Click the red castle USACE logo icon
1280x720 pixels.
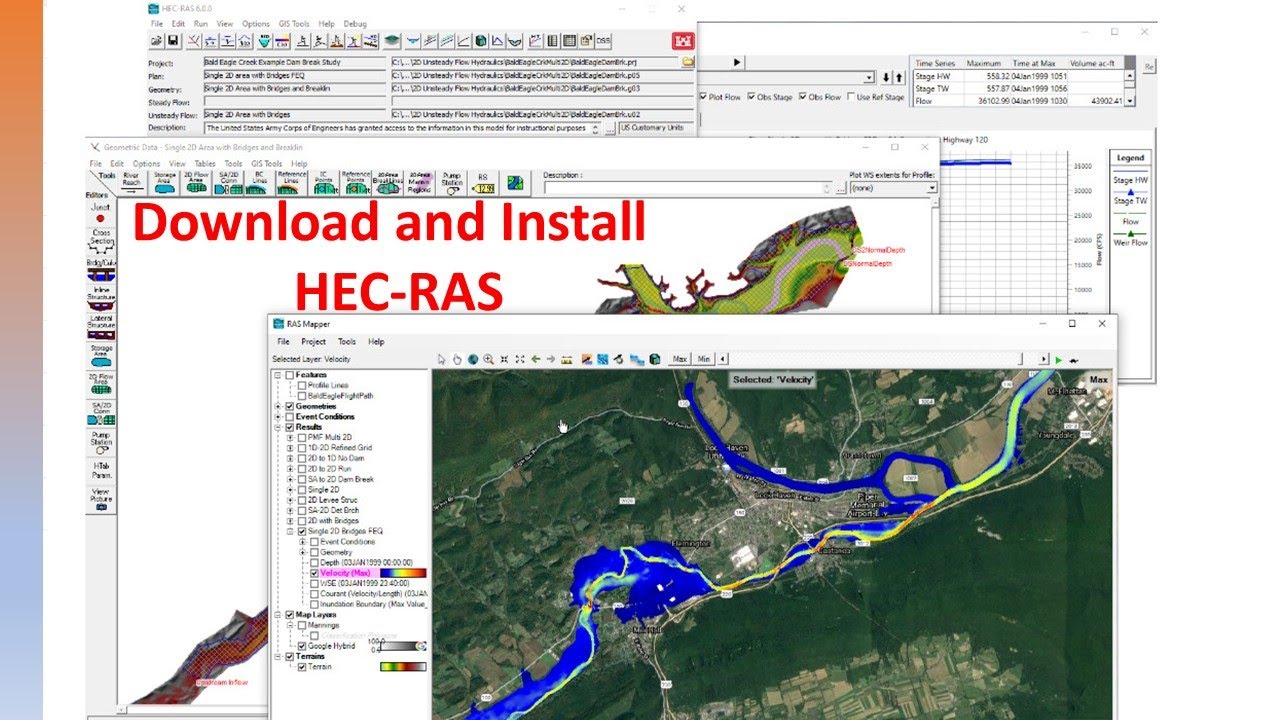coord(682,41)
